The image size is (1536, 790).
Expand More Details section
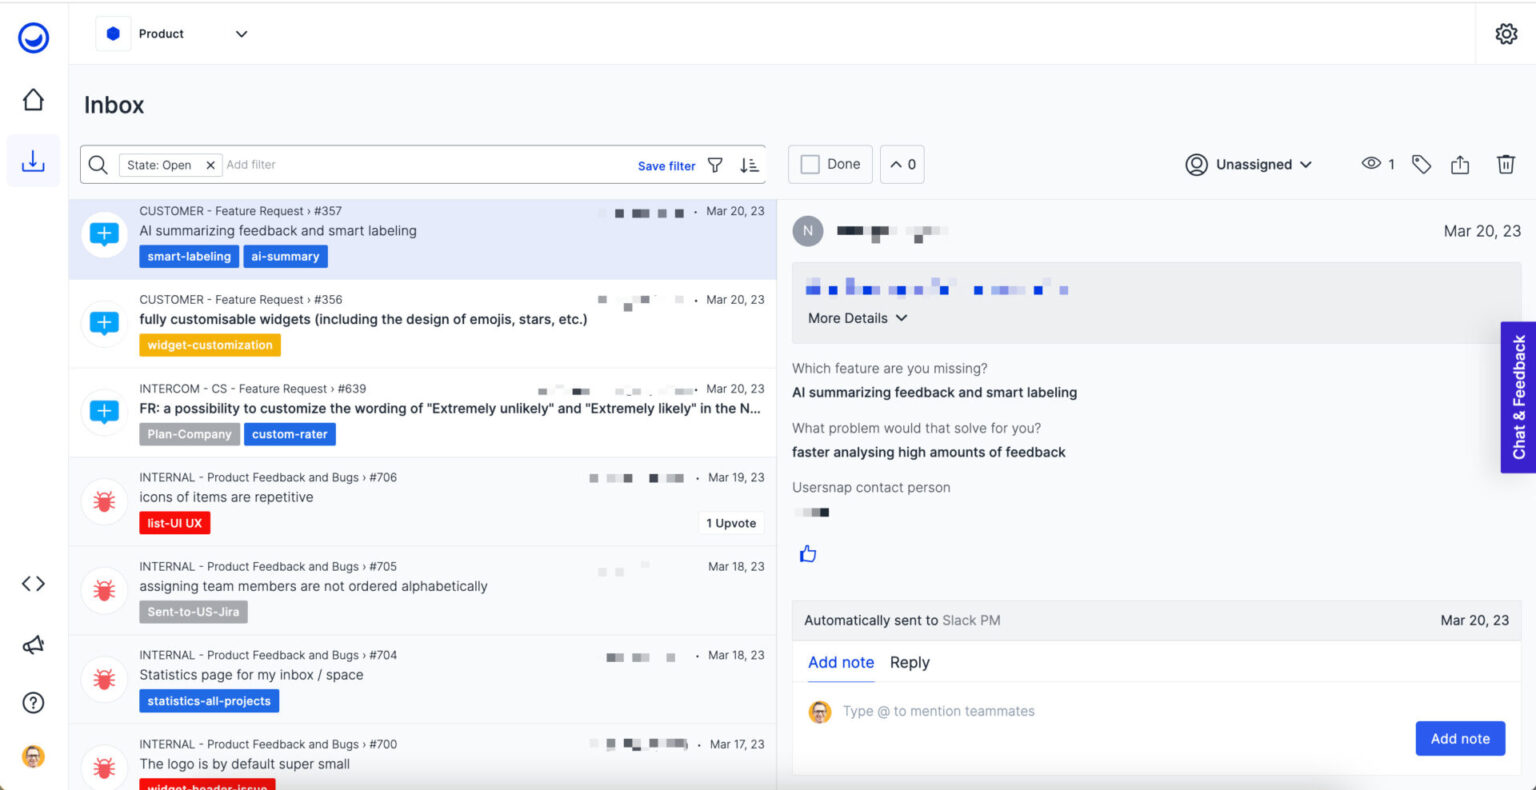tap(857, 318)
